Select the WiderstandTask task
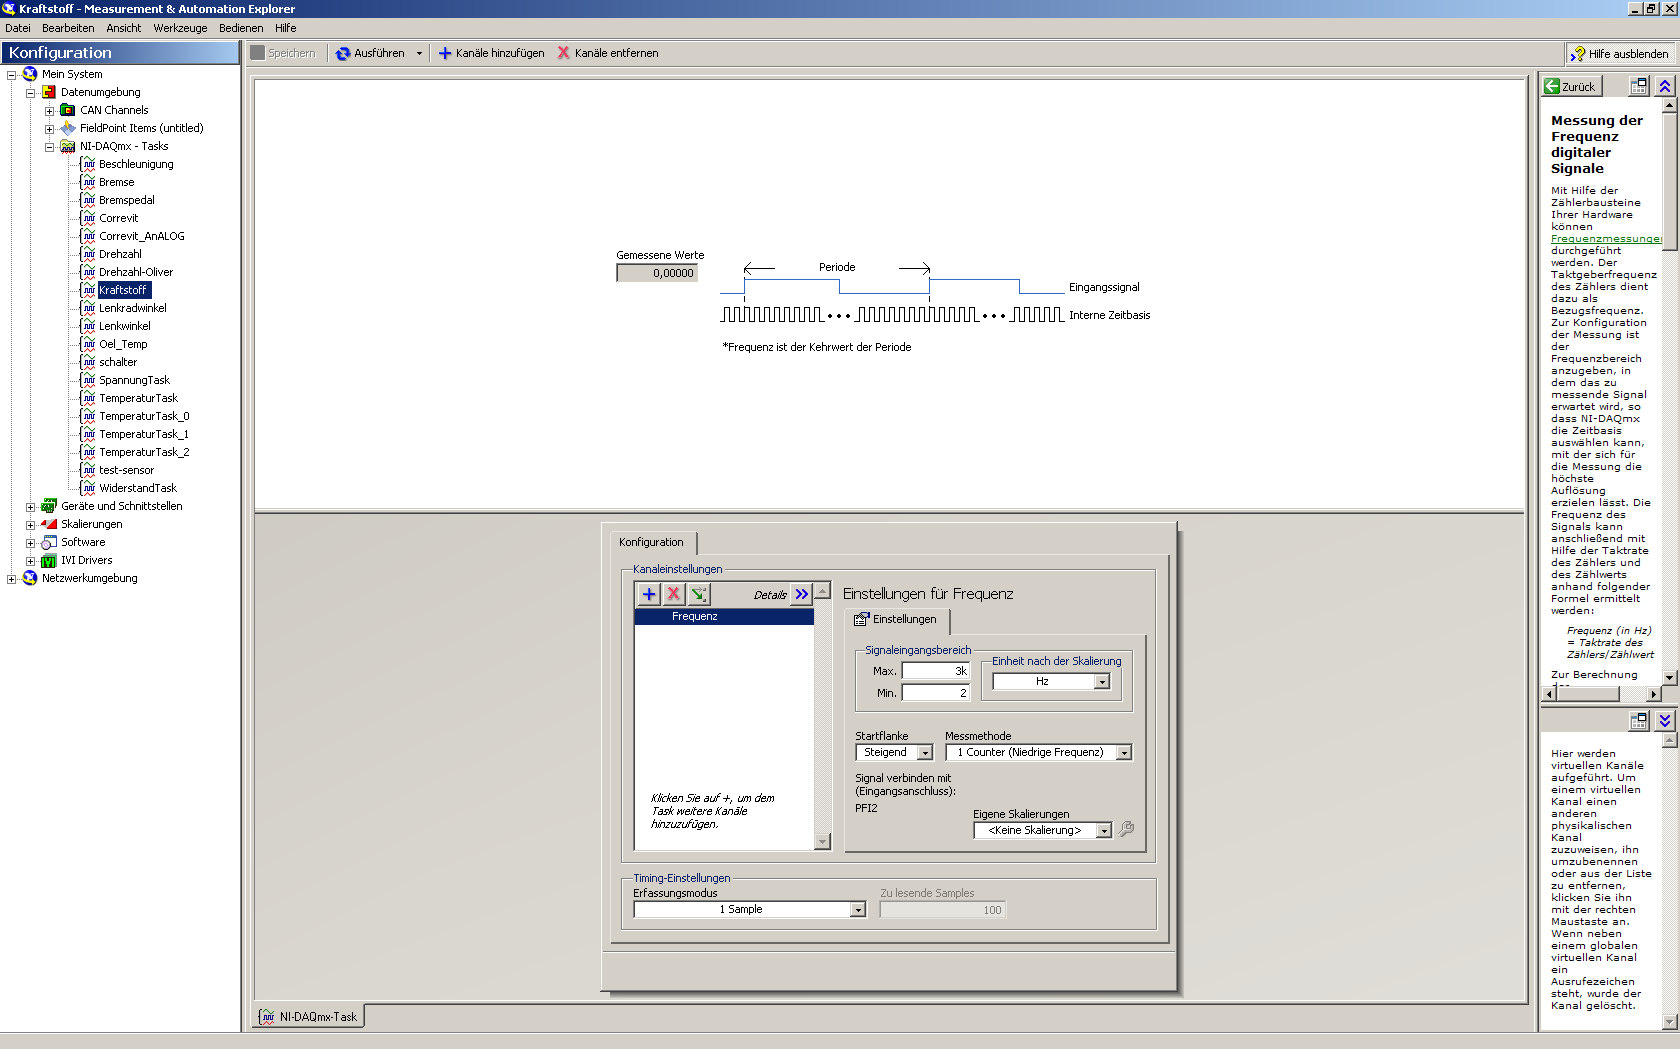 (138, 488)
